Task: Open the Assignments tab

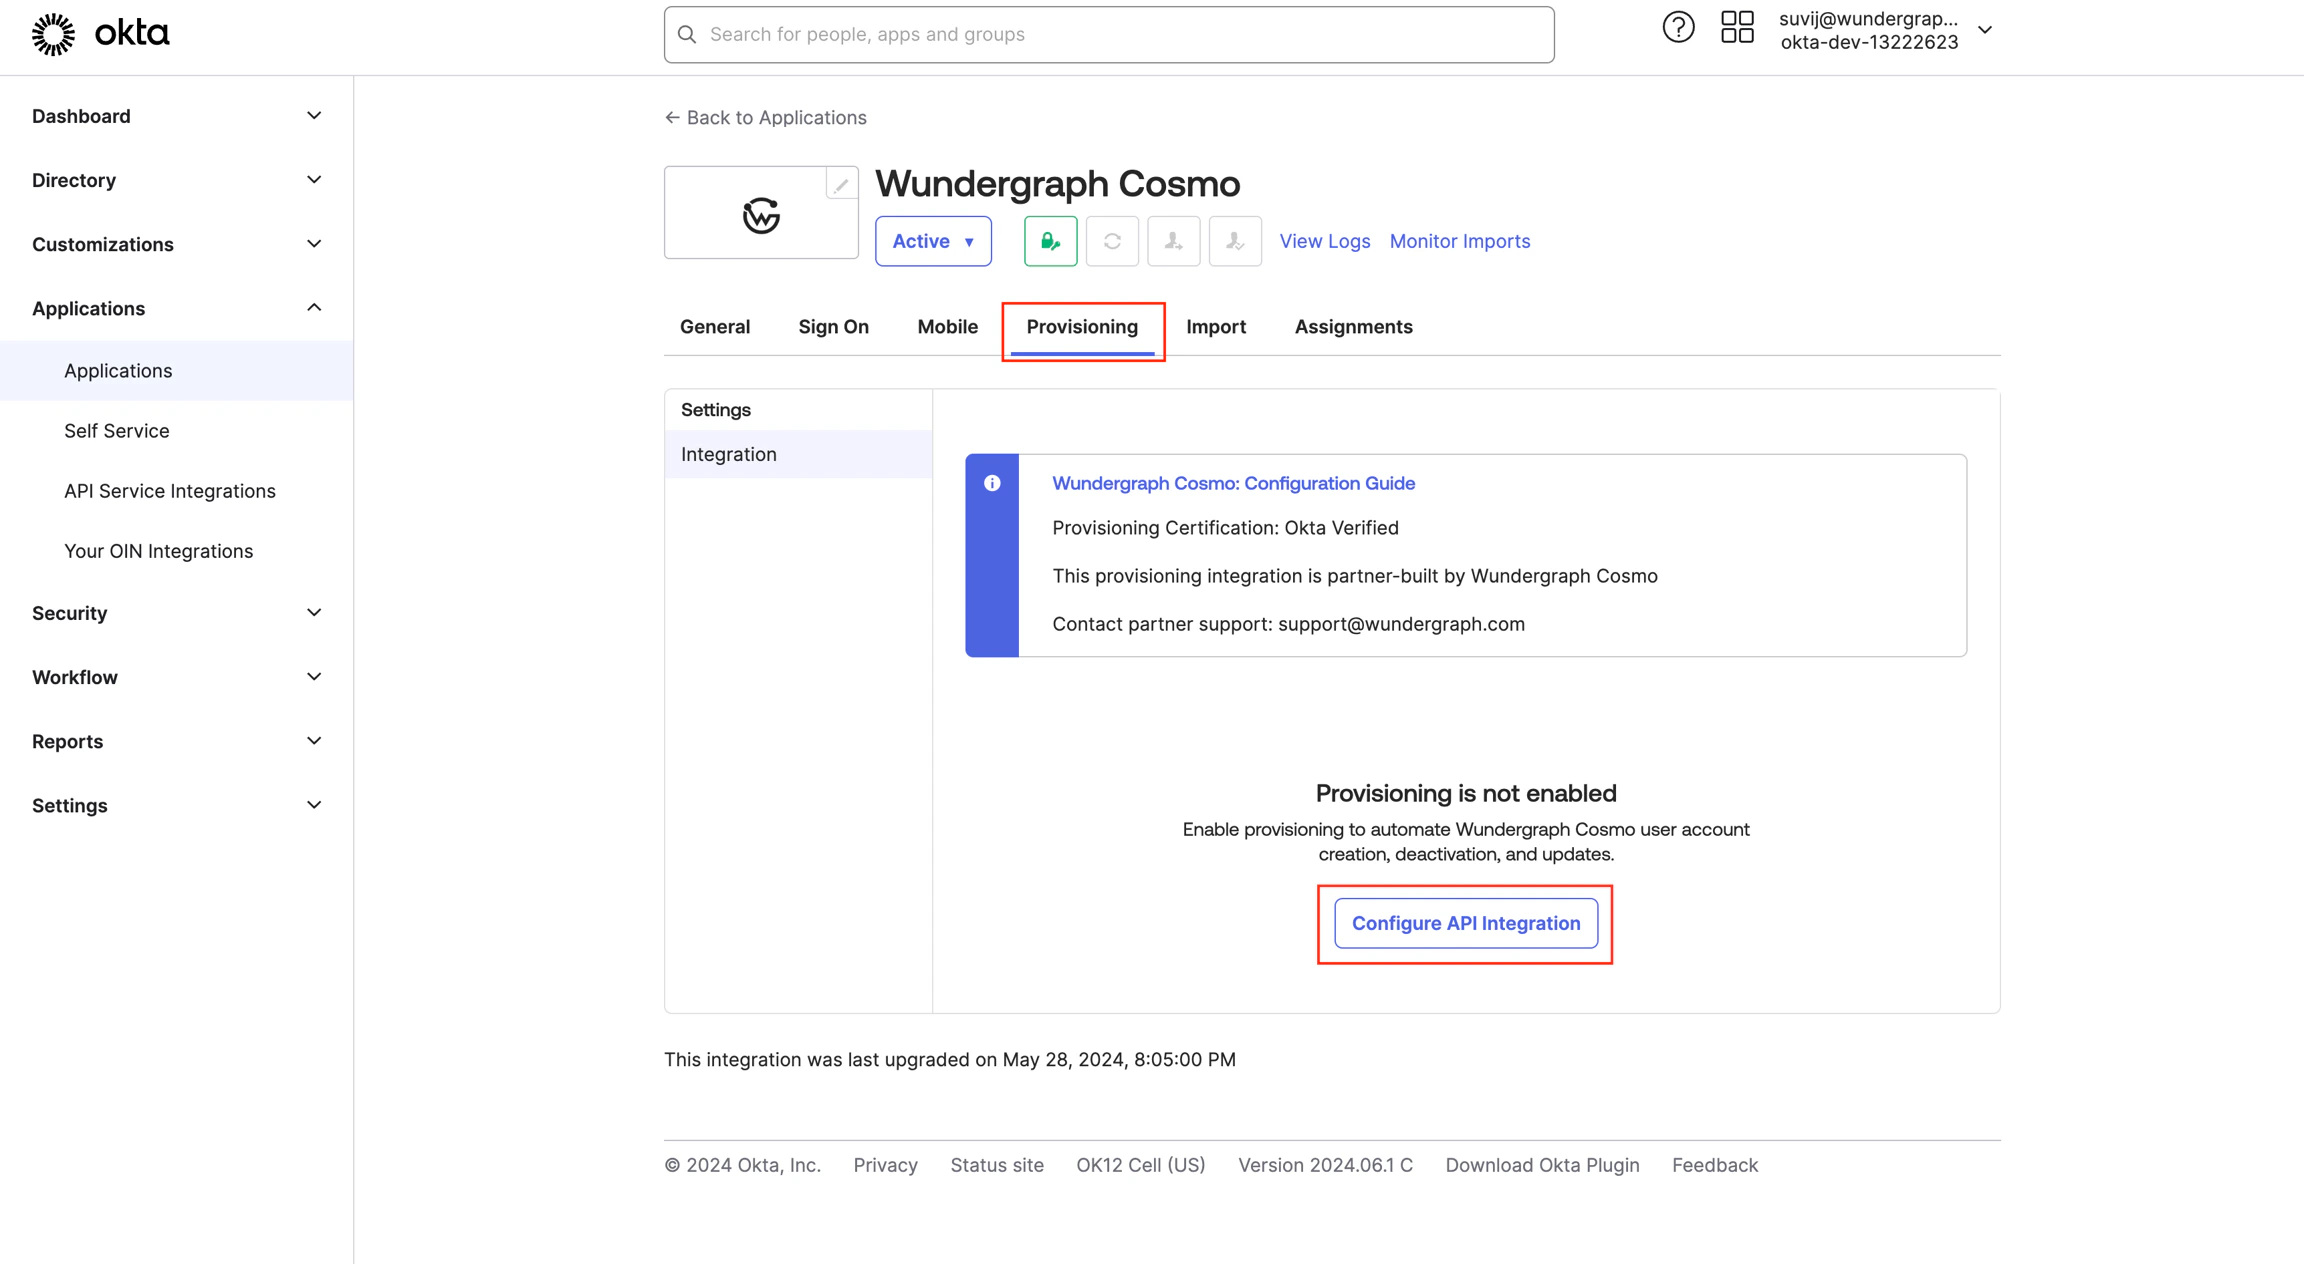Action: coord(1353,326)
